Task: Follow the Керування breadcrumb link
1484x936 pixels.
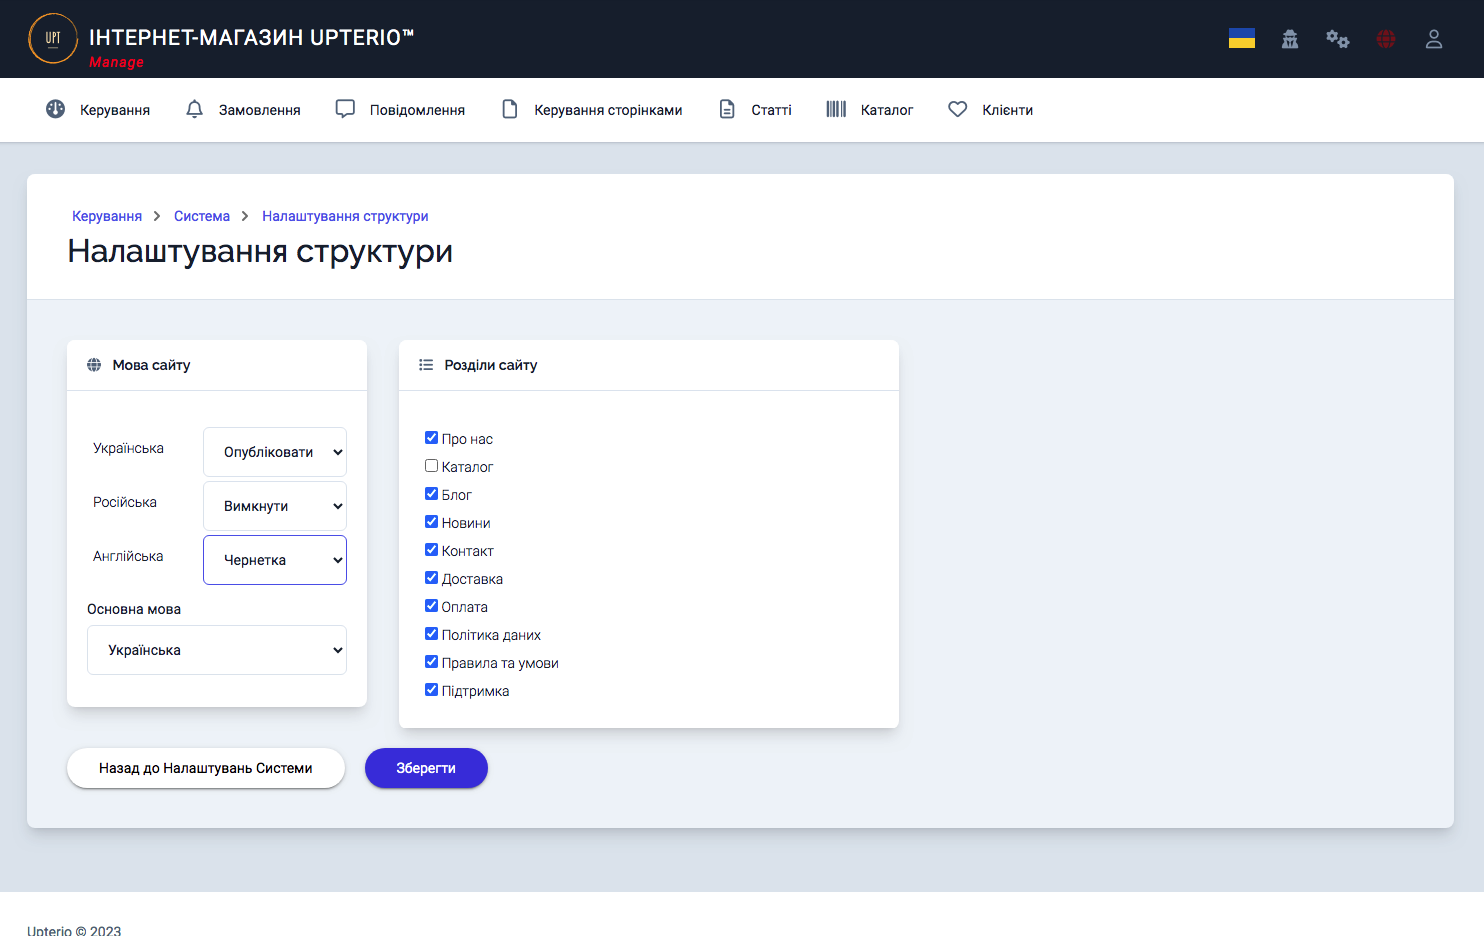Action: click(107, 216)
